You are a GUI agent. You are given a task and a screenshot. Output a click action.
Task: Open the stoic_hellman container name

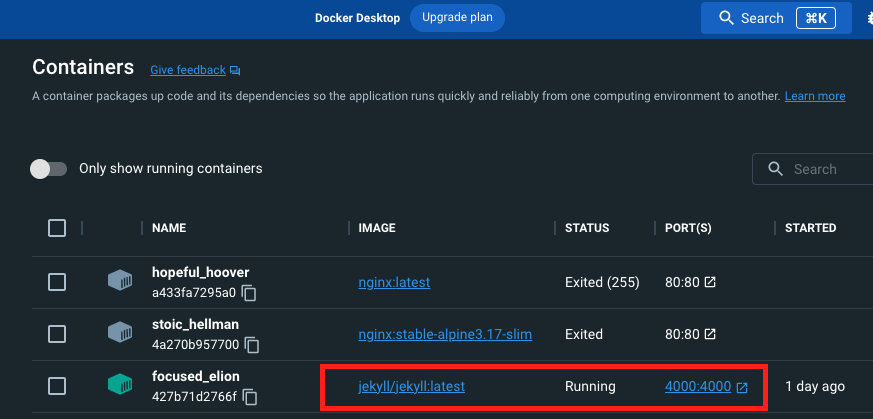(x=195, y=324)
